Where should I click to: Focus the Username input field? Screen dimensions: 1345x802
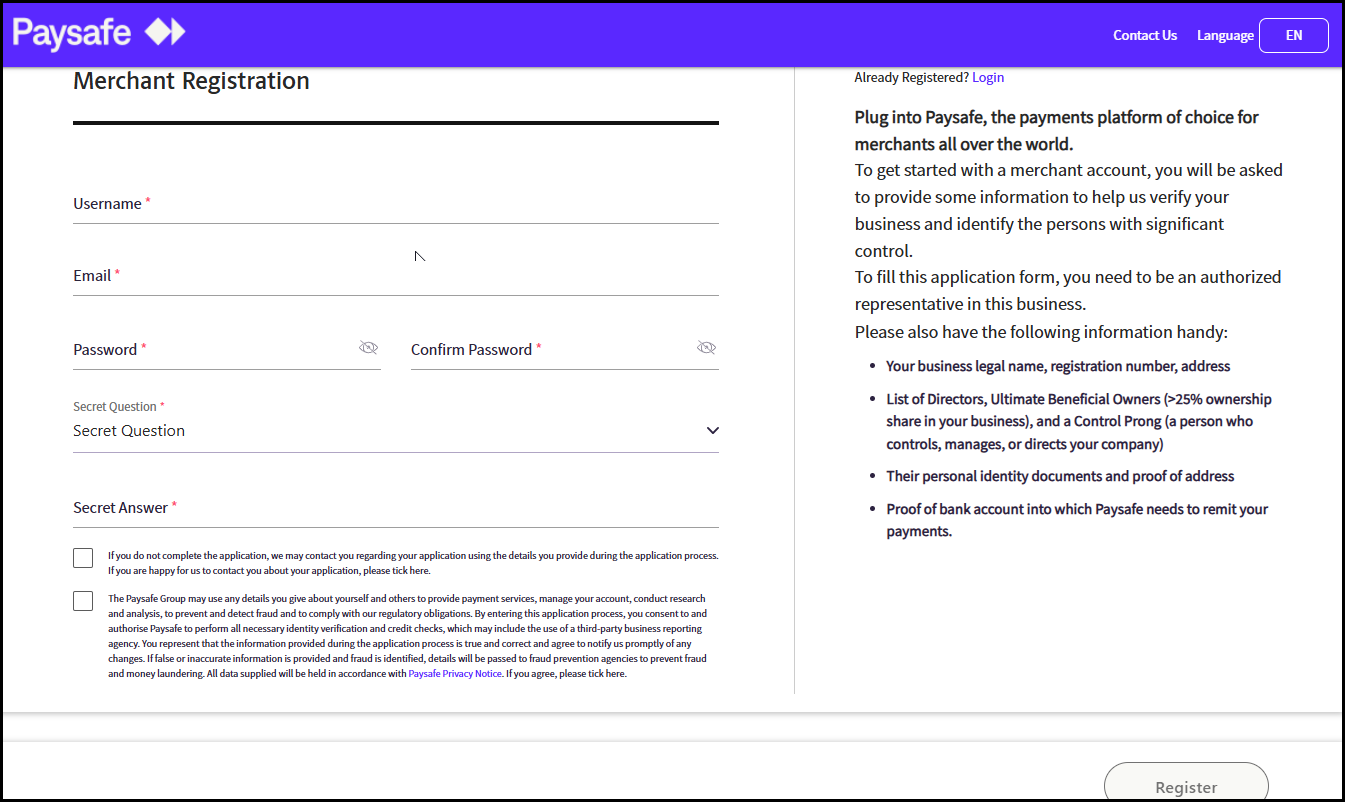(396, 204)
